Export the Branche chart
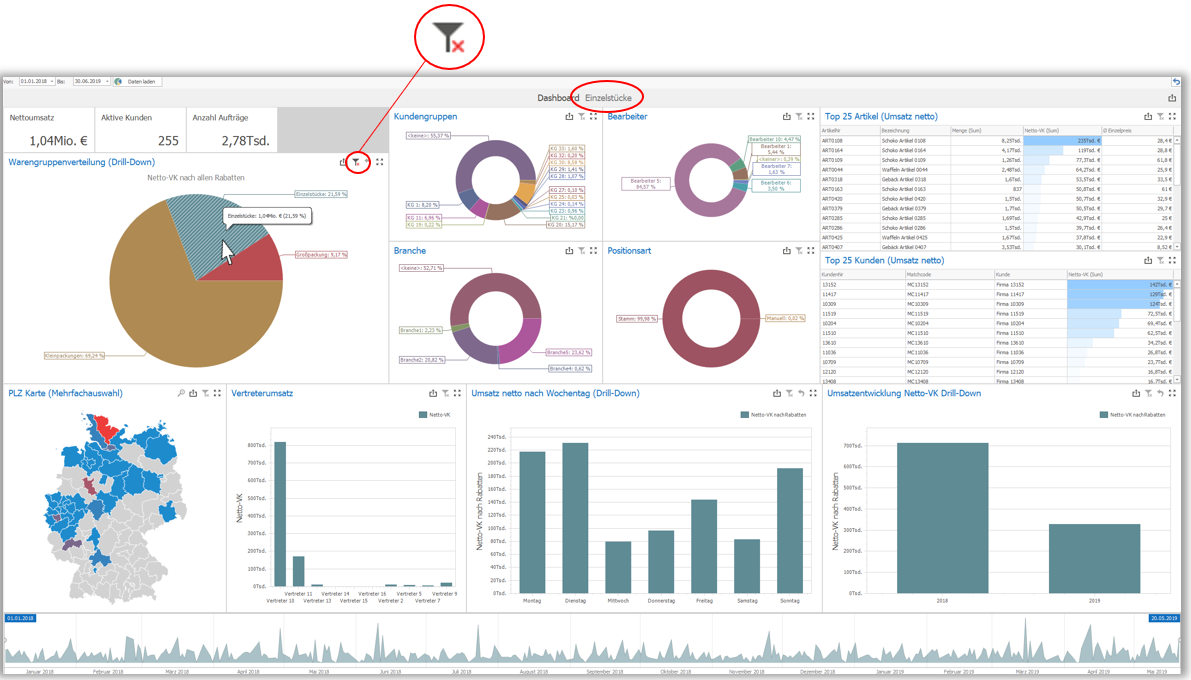This screenshot has width=1191, height=680. [569, 250]
